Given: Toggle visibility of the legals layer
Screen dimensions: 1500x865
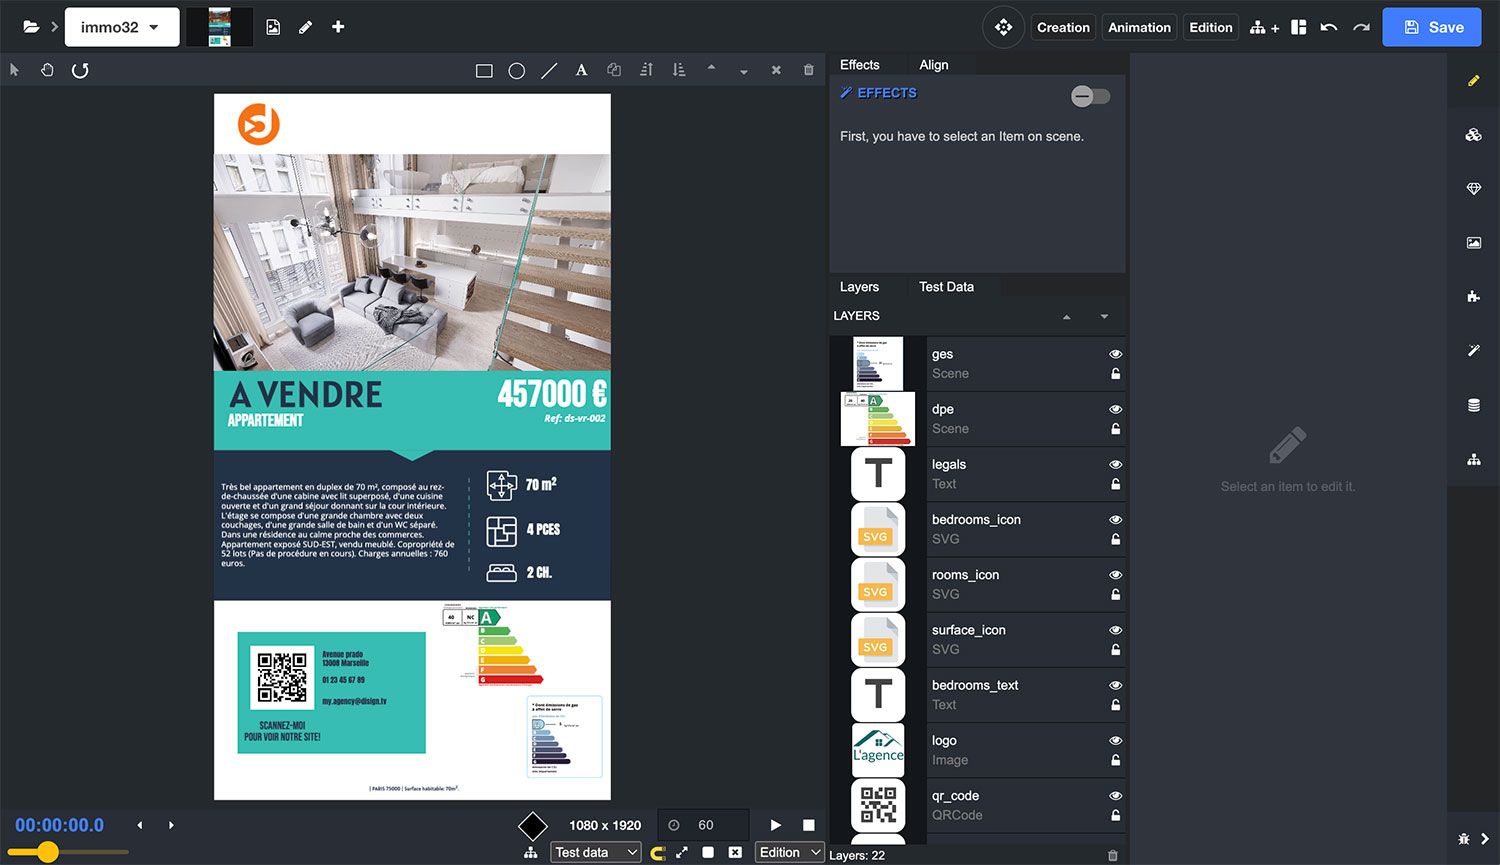Looking at the screenshot, I should pos(1115,465).
